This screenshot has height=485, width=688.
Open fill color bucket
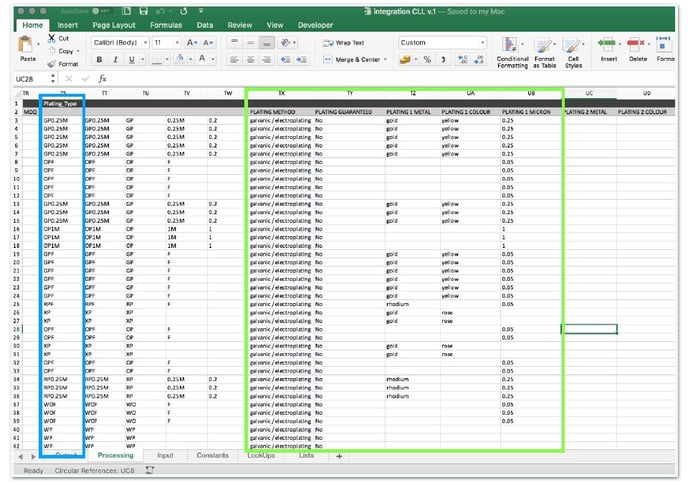[180, 58]
